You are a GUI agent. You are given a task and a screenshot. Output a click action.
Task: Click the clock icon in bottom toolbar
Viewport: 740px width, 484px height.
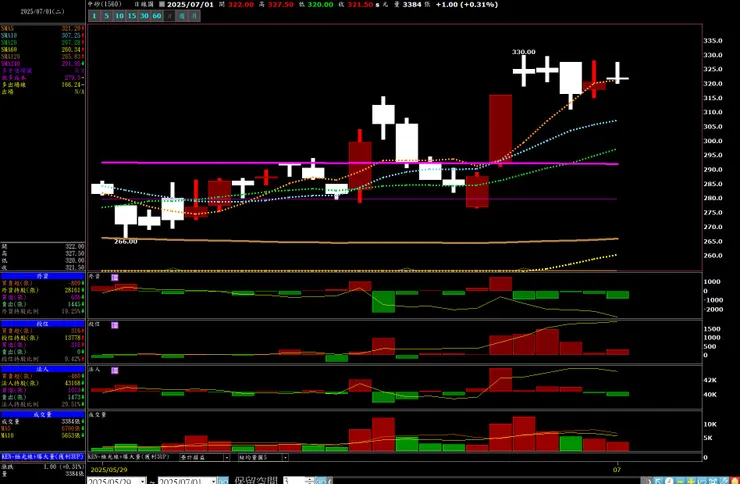[x=669, y=481]
